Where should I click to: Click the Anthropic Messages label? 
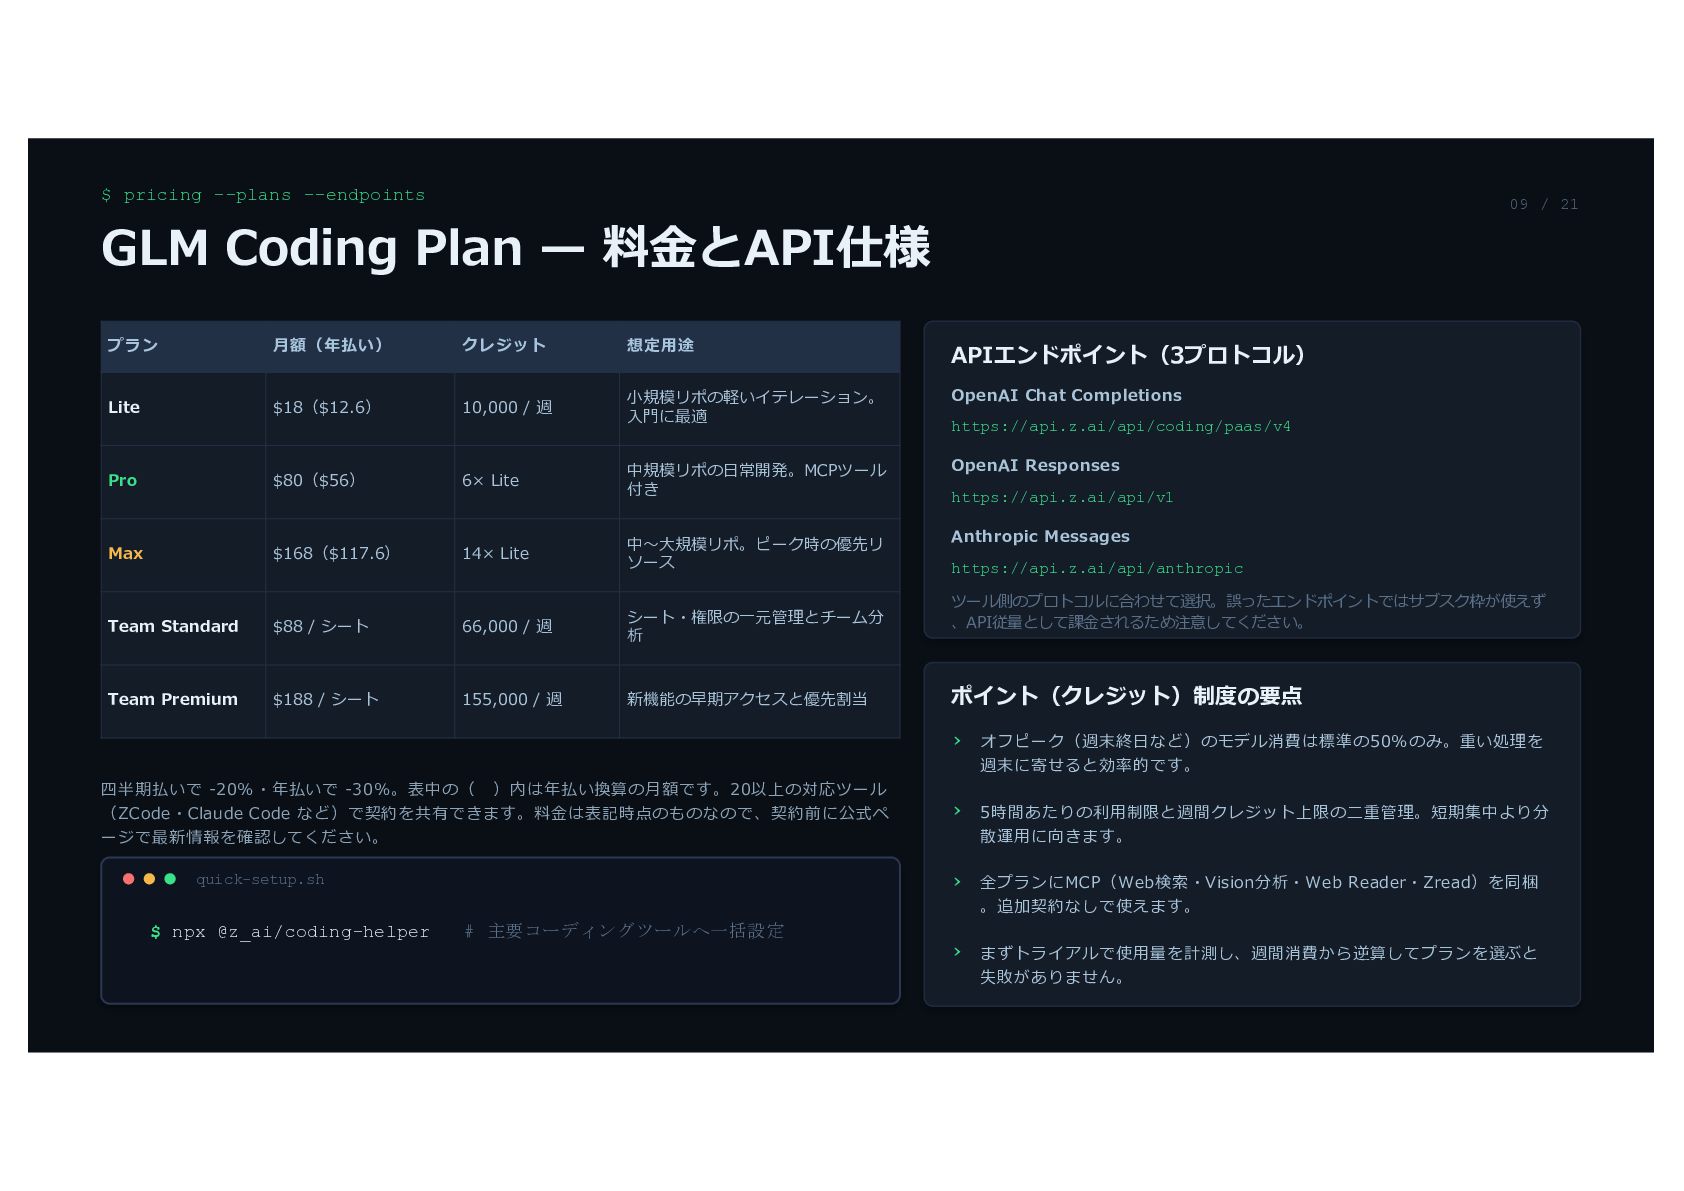point(1040,537)
